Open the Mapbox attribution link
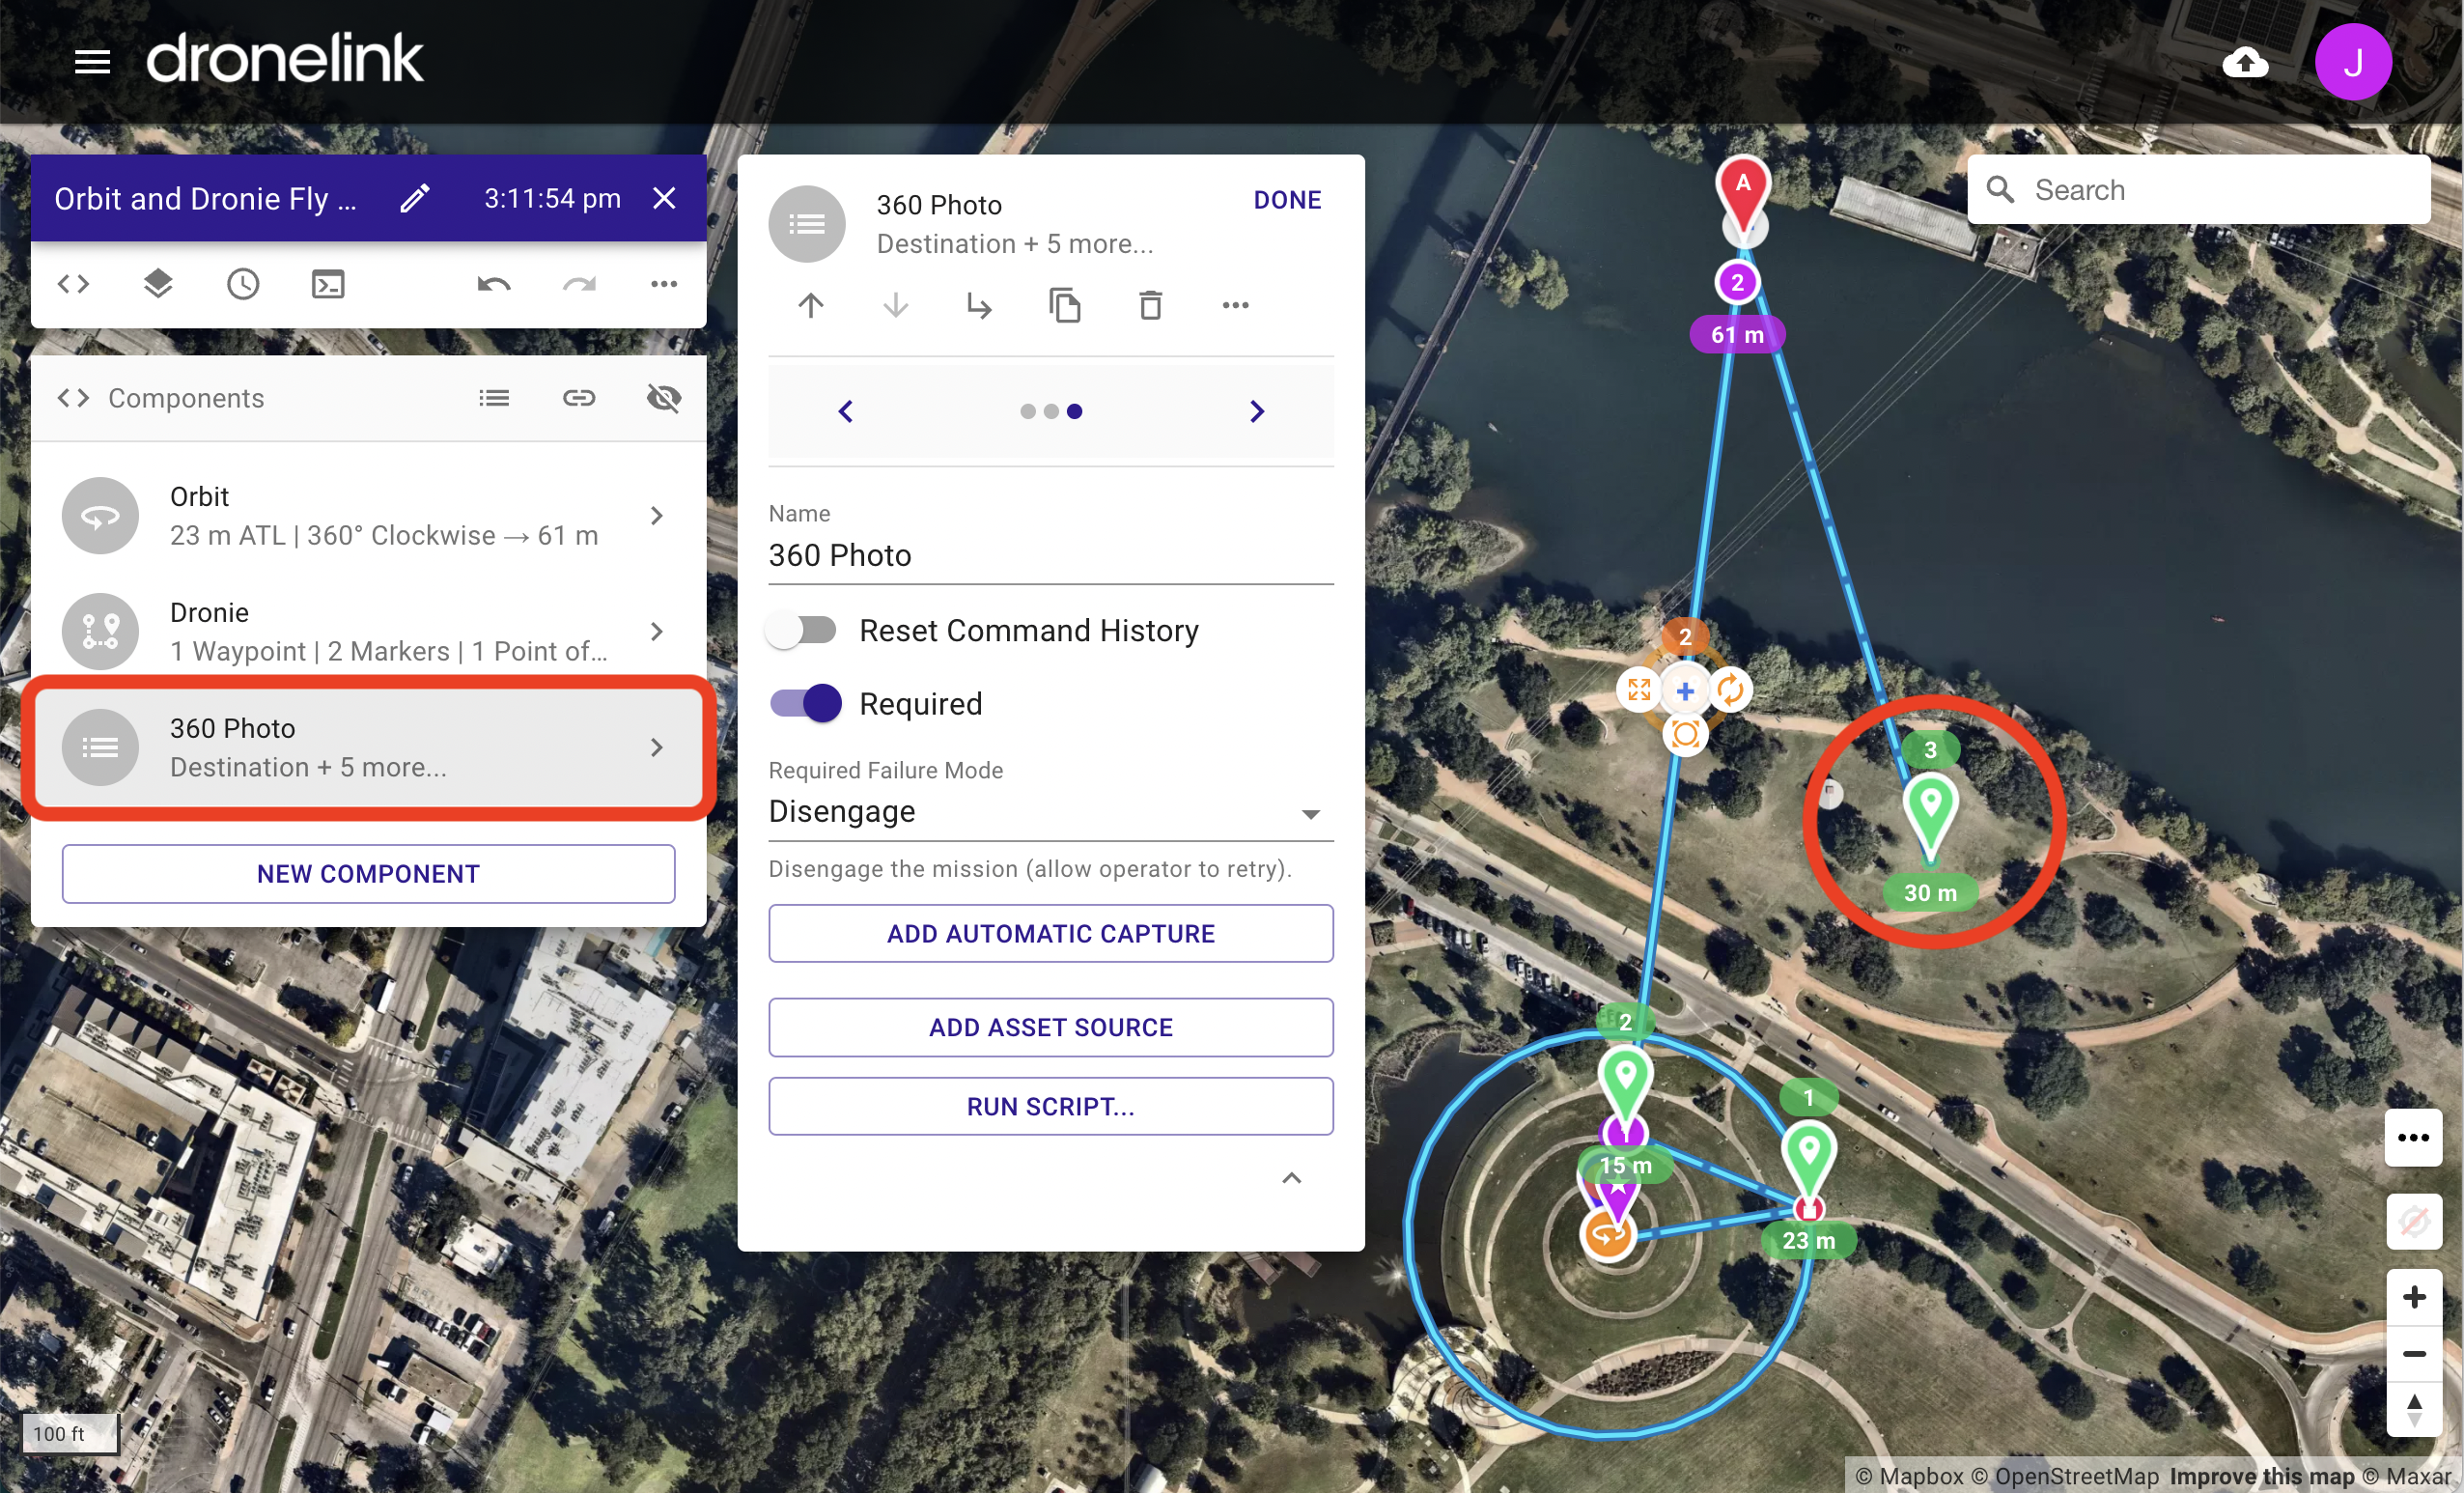Screen dimensions: 2464x1493 coord(1909,1476)
